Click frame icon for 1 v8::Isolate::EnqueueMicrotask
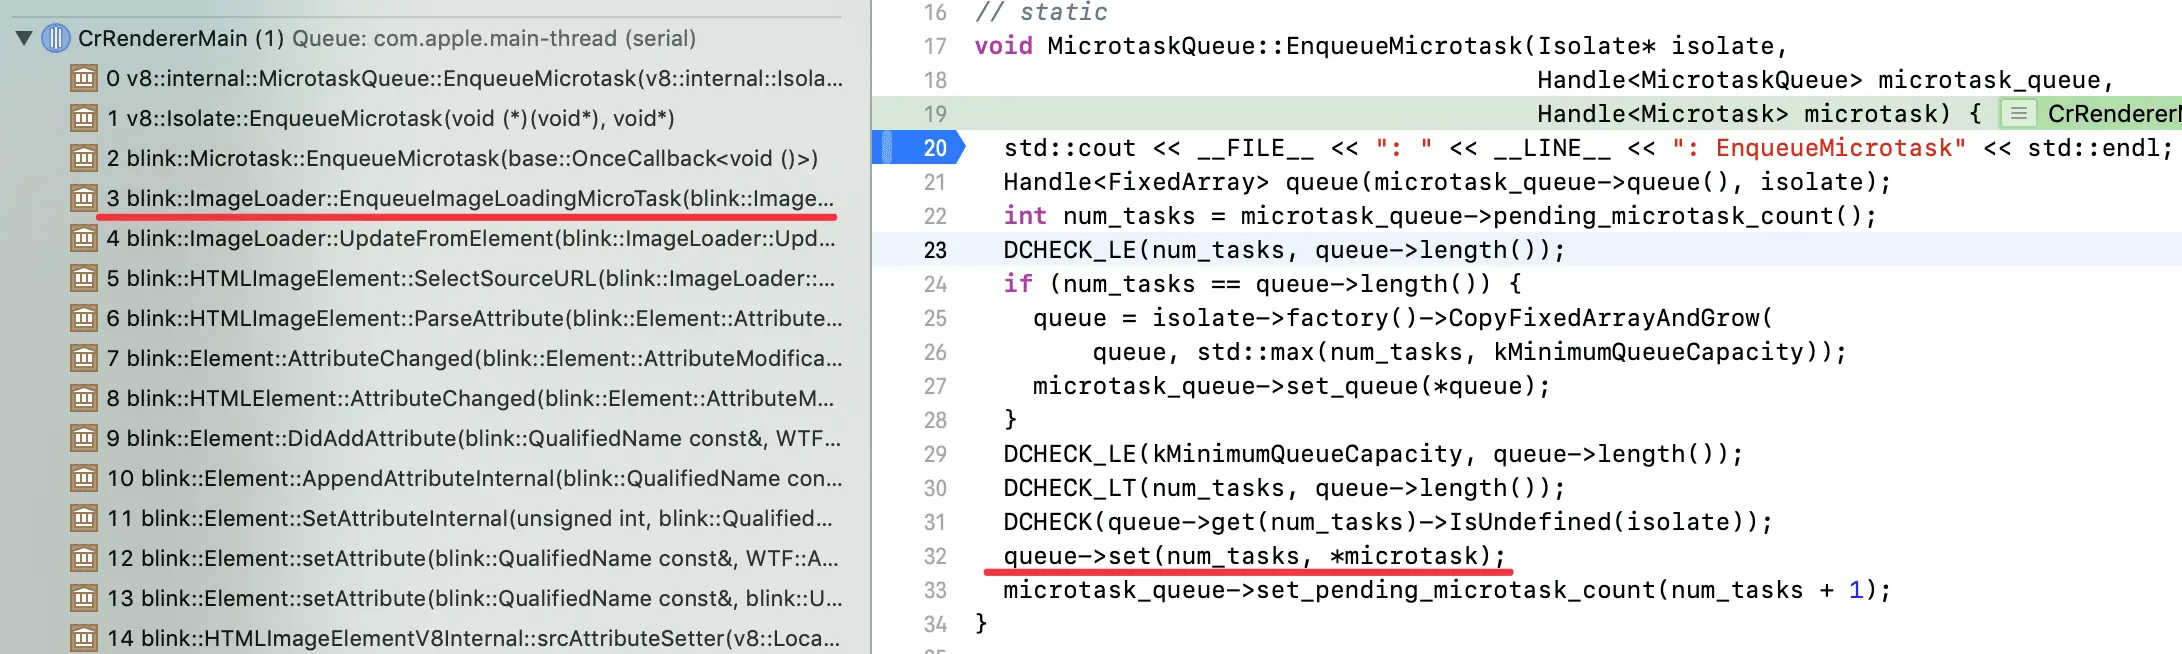The height and width of the screenshot is (654, 2182). (84, 118)
